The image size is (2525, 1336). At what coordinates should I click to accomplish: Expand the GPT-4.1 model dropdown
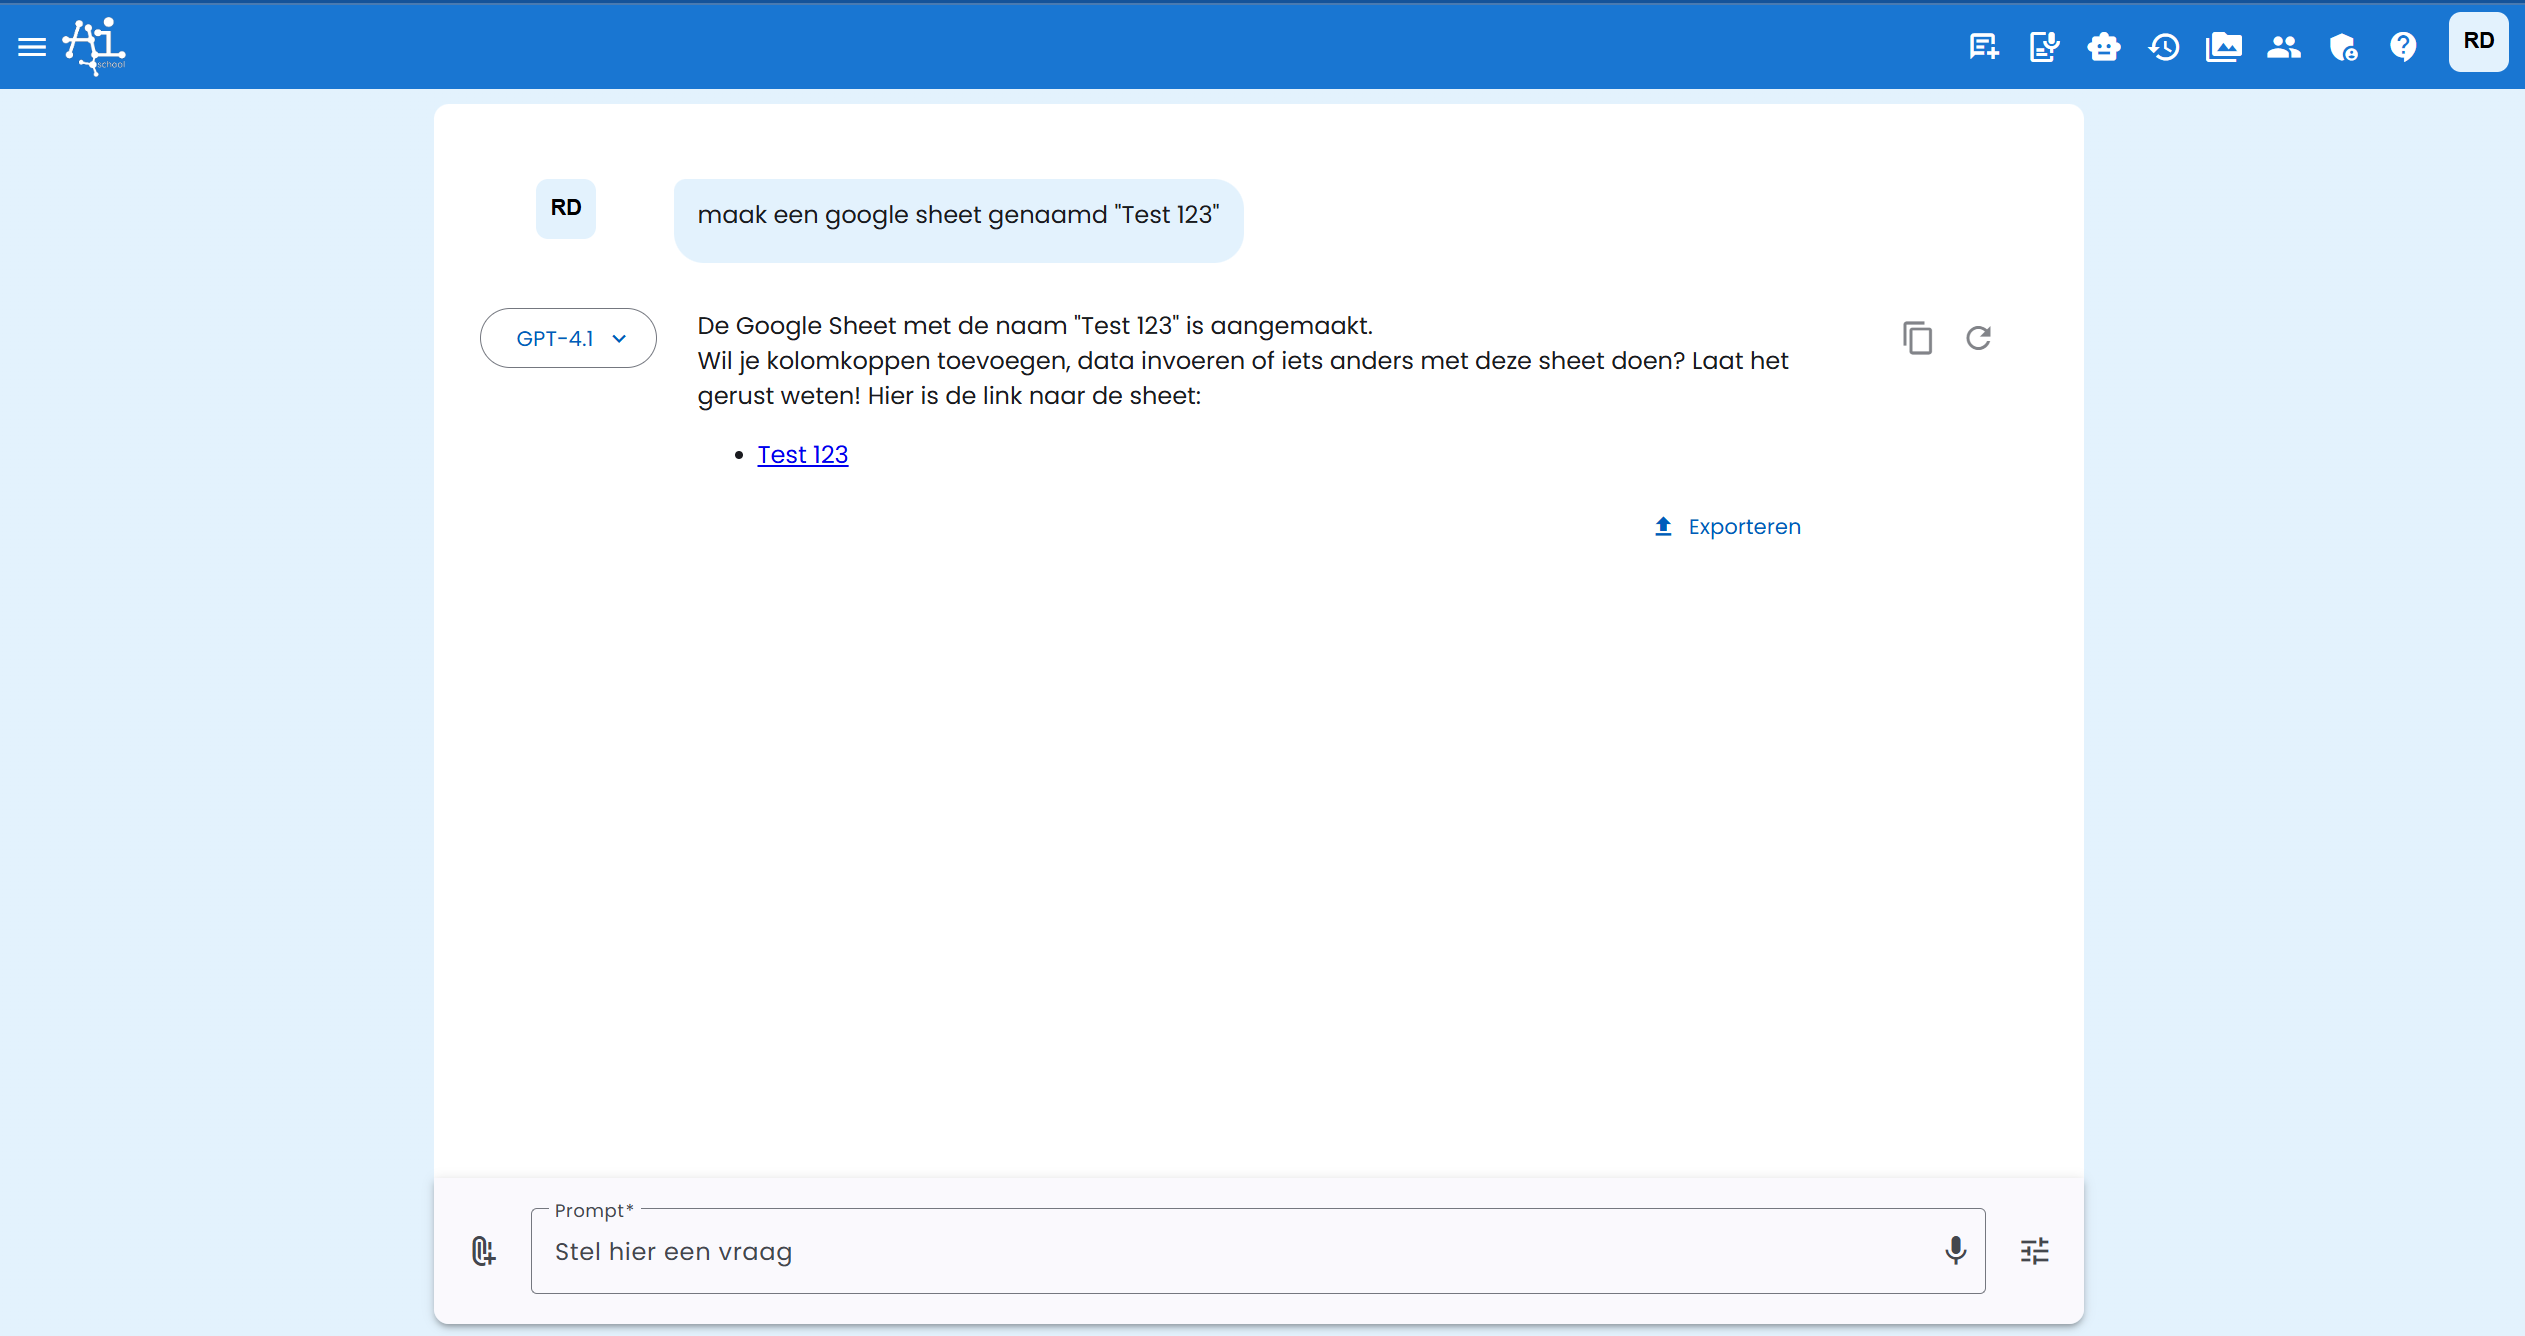(x=568, y=338)
